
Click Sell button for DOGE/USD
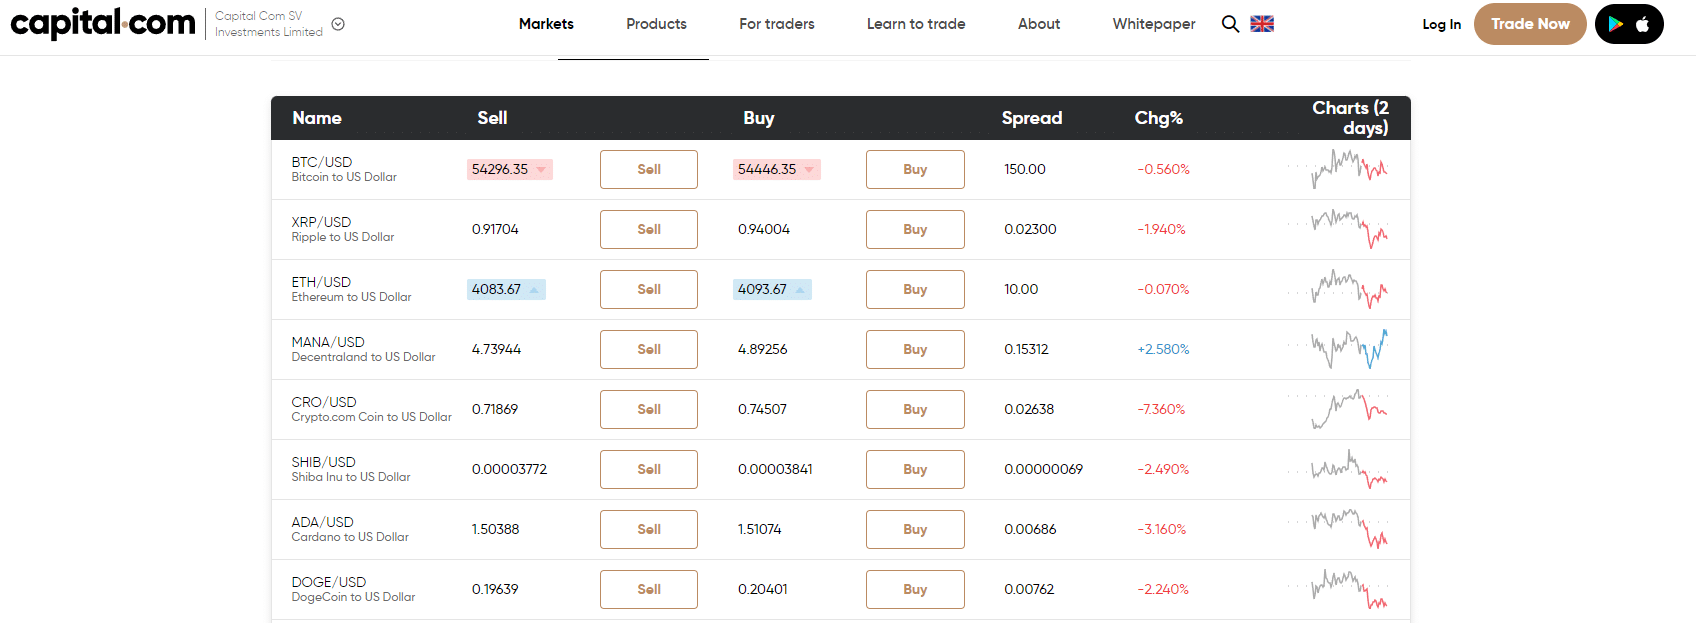[x=649, y=589]
